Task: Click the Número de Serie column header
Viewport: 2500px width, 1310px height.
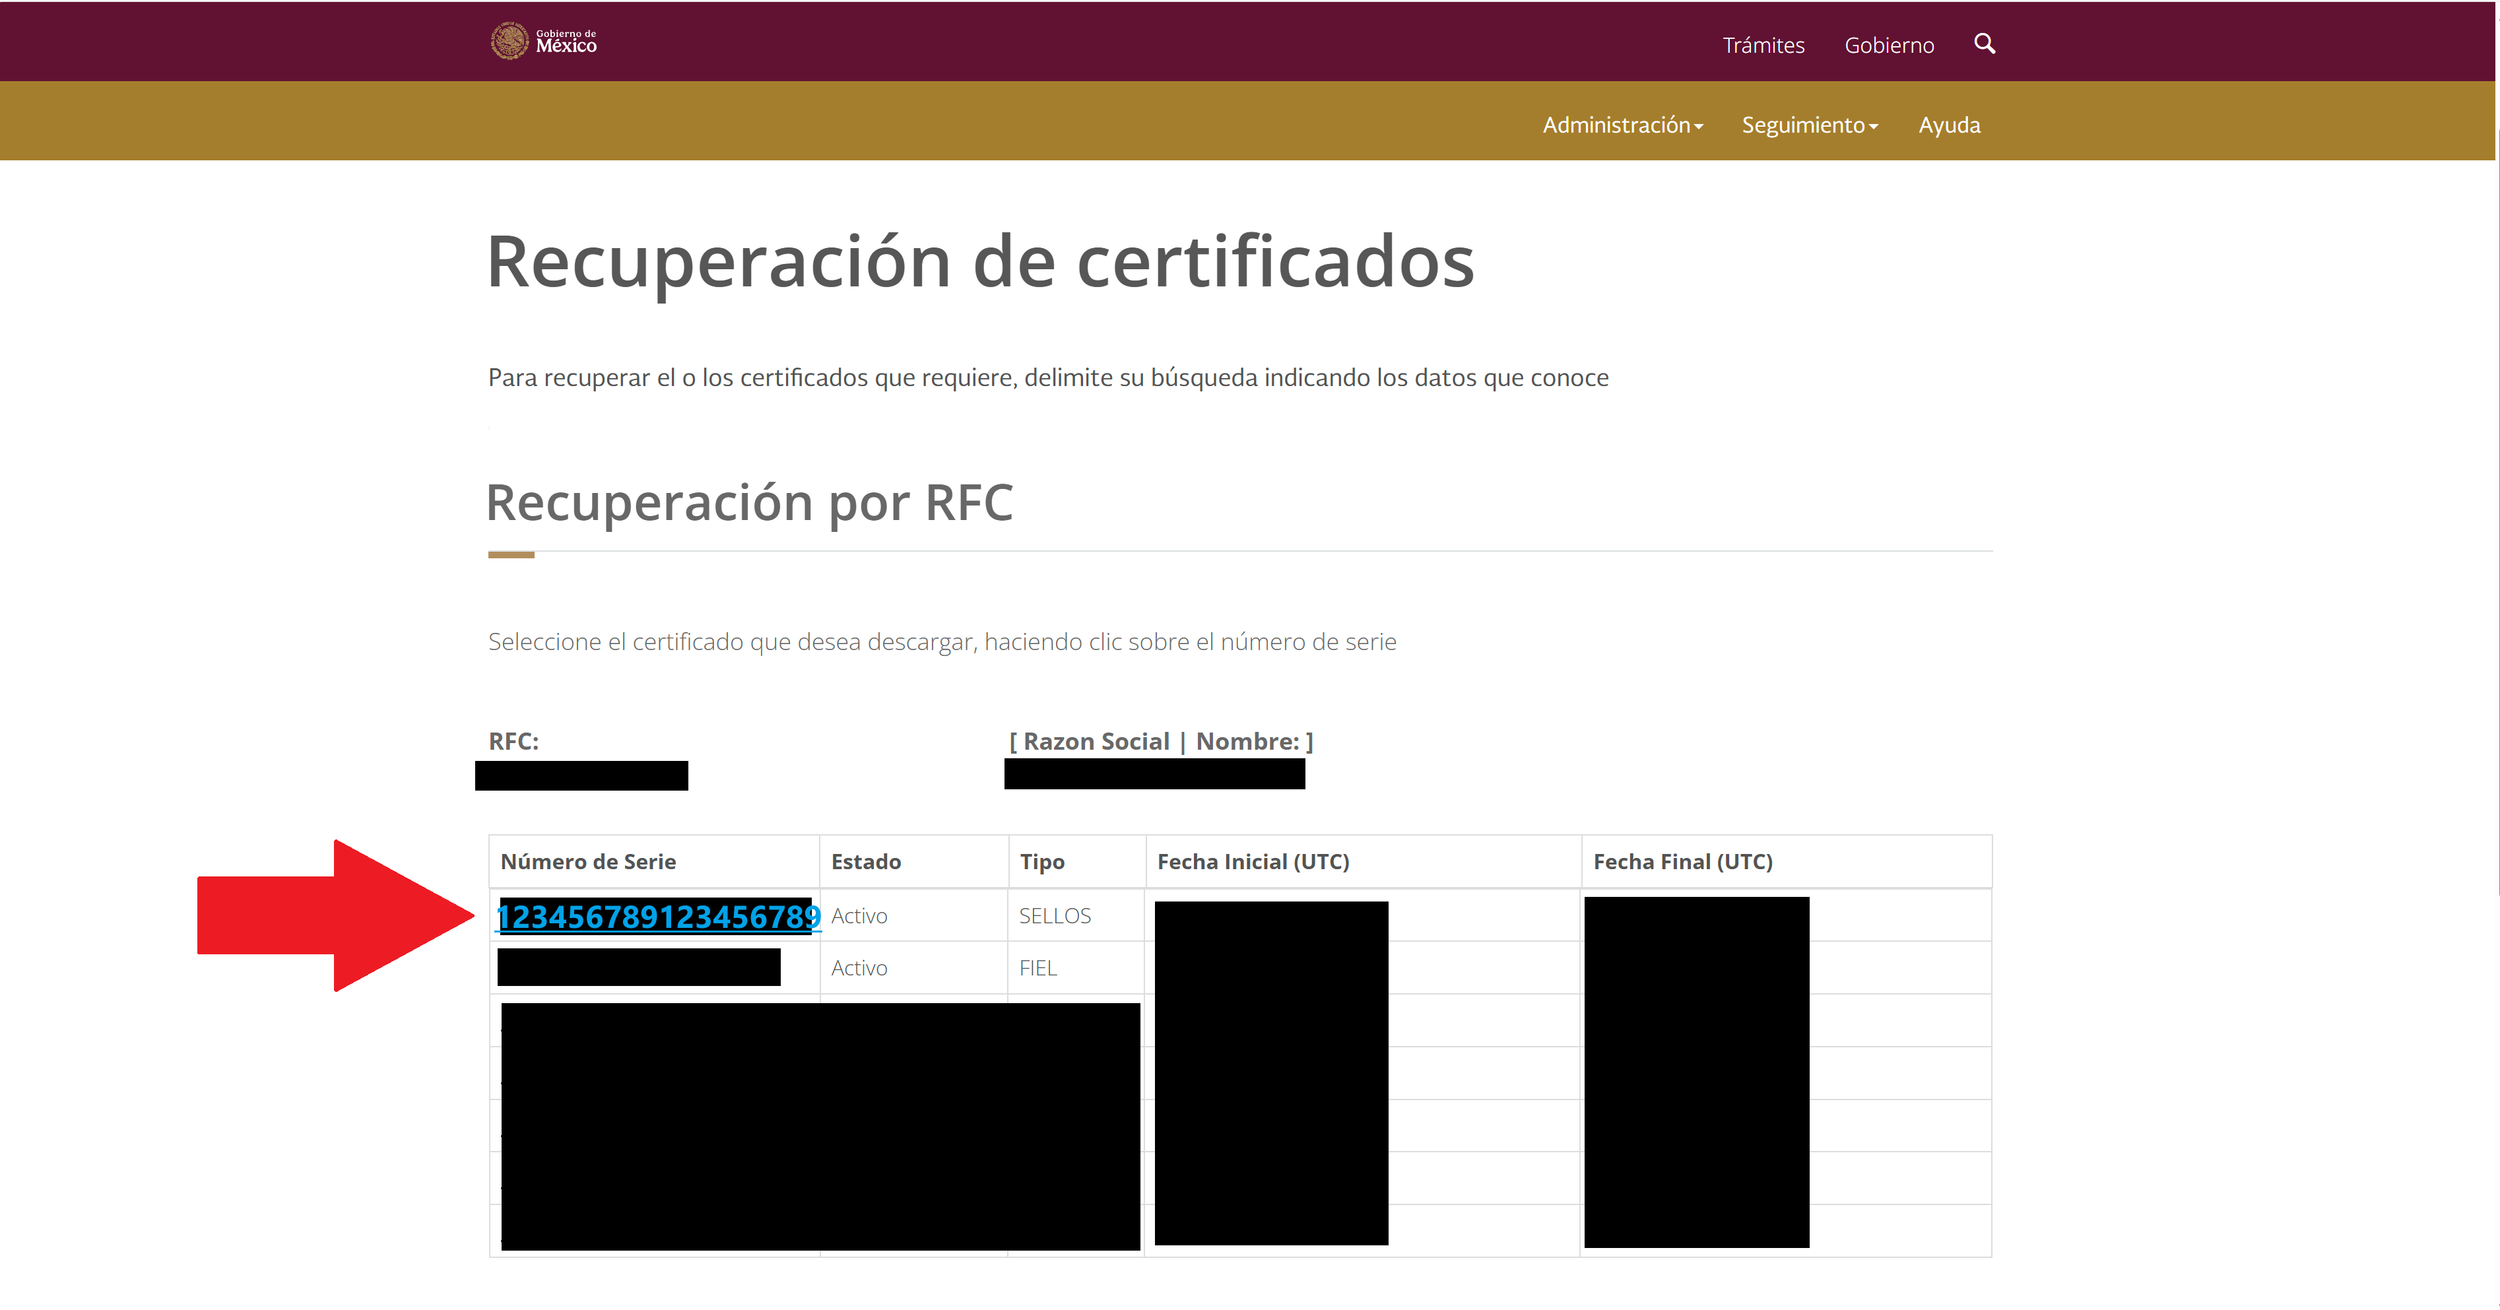Action: [588, 862]
